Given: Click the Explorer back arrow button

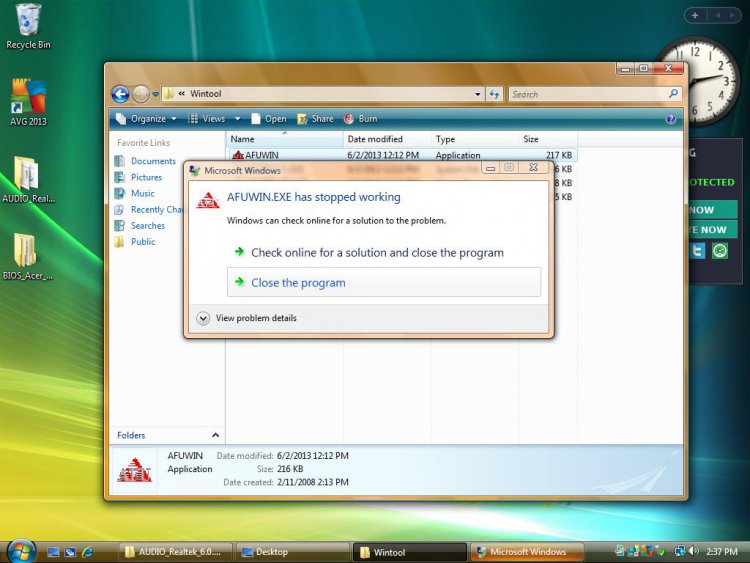Looking at the screenshot, I should [x=121, y=94].
